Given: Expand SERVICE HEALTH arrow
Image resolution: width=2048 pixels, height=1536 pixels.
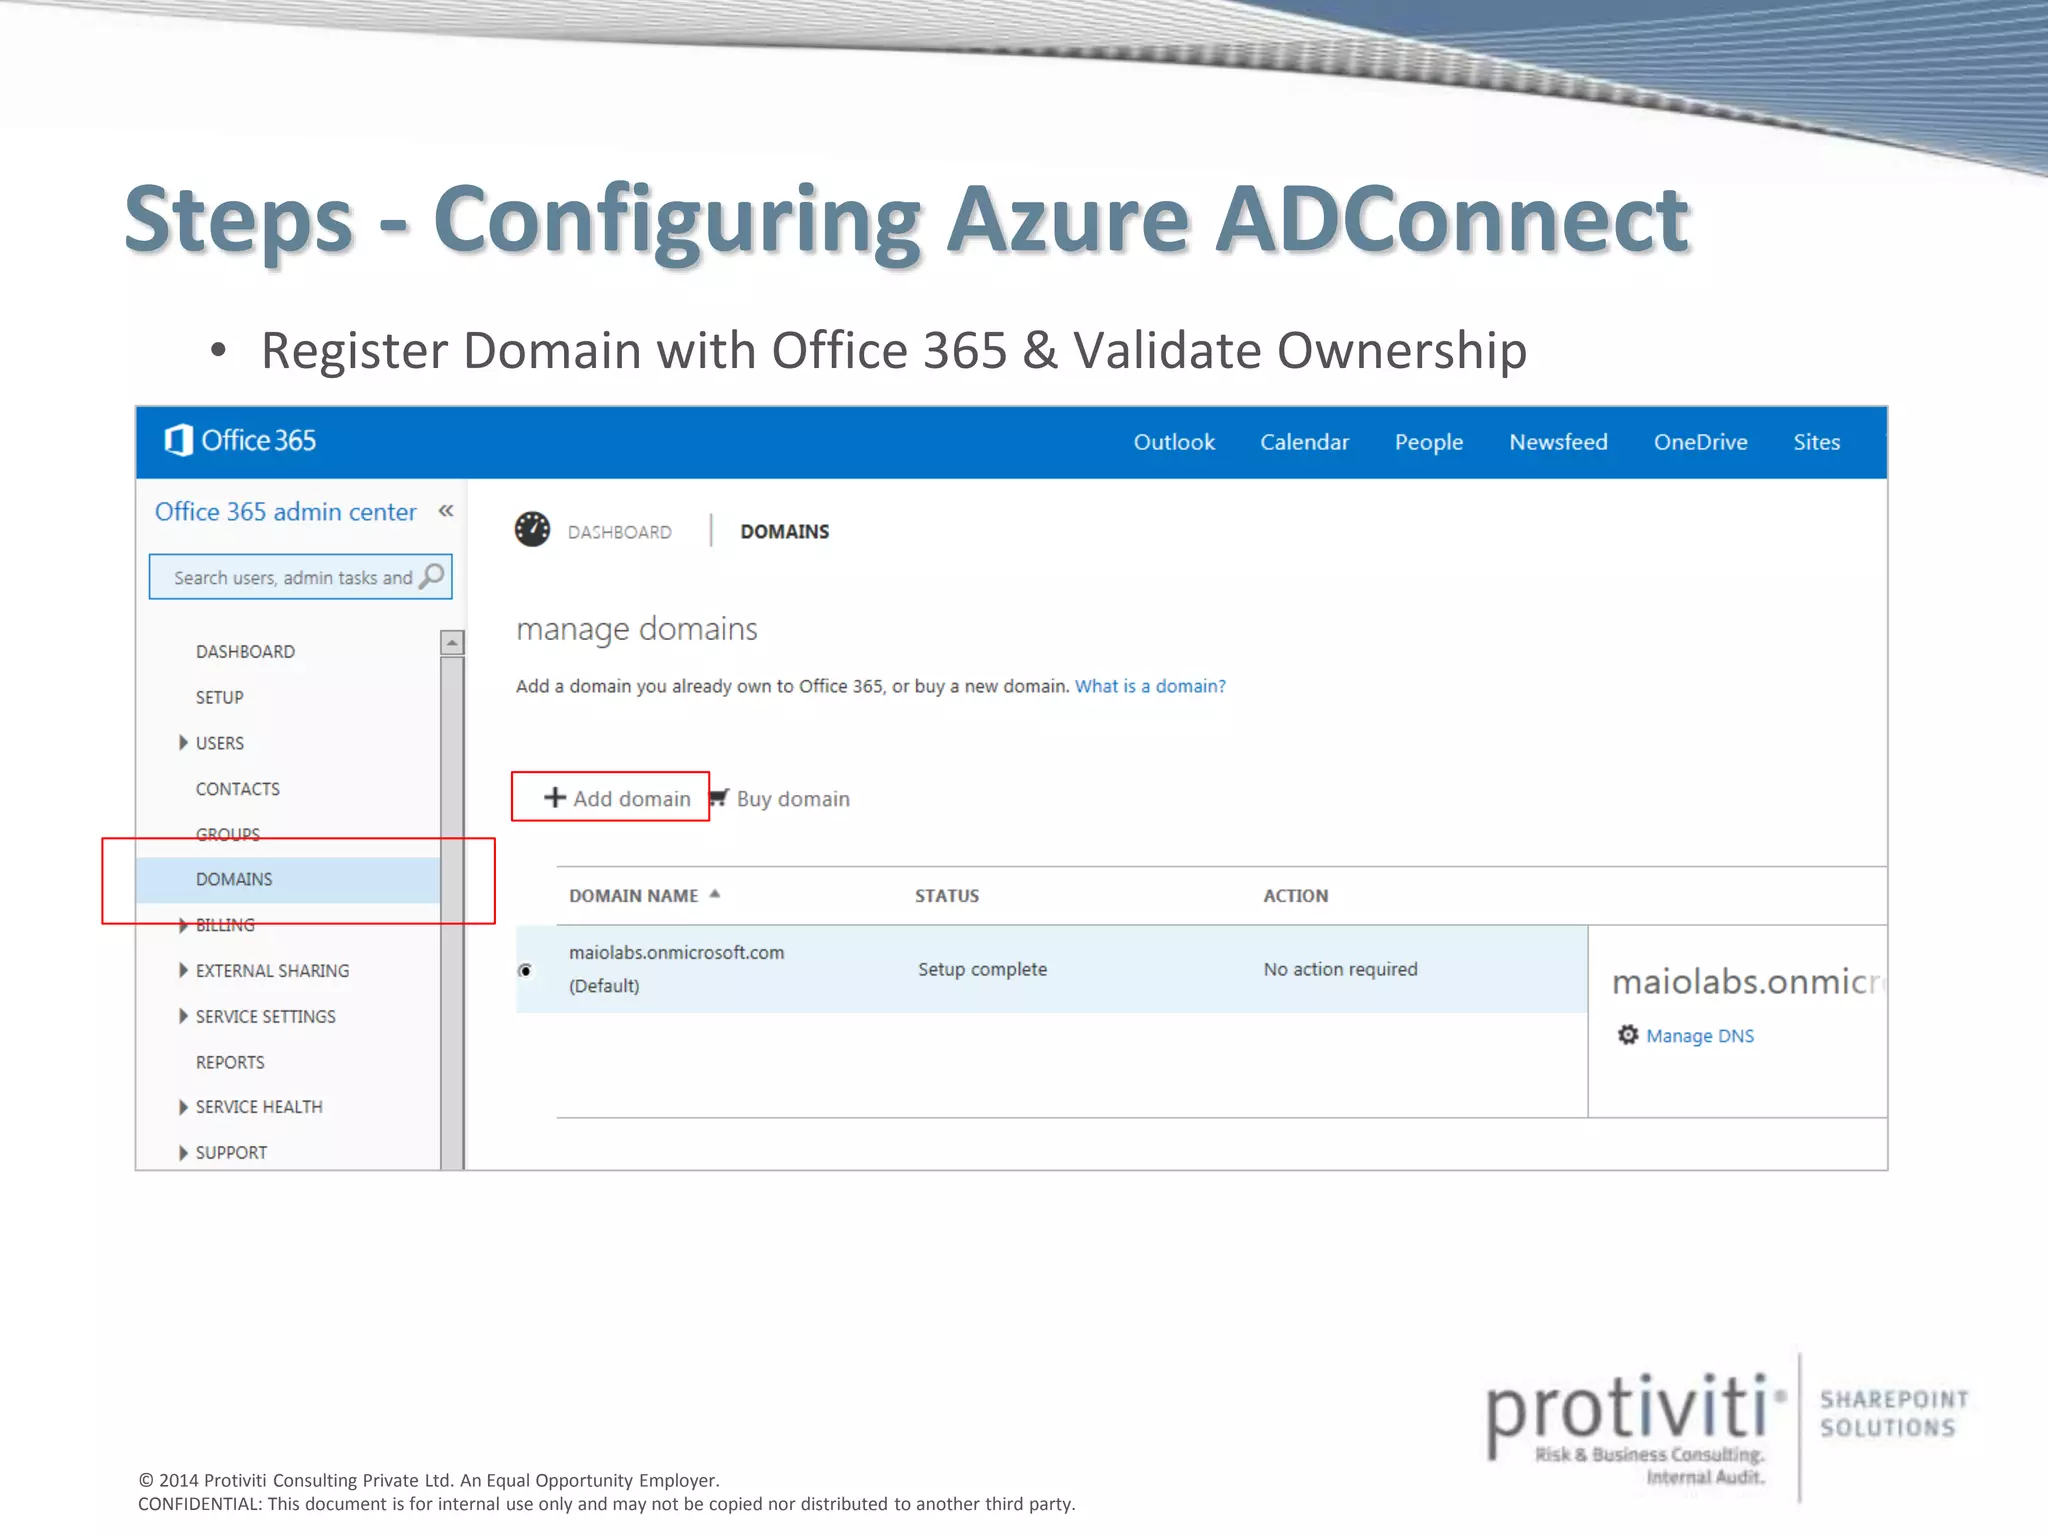Looking at the screenshot, I should (183, 1107).
